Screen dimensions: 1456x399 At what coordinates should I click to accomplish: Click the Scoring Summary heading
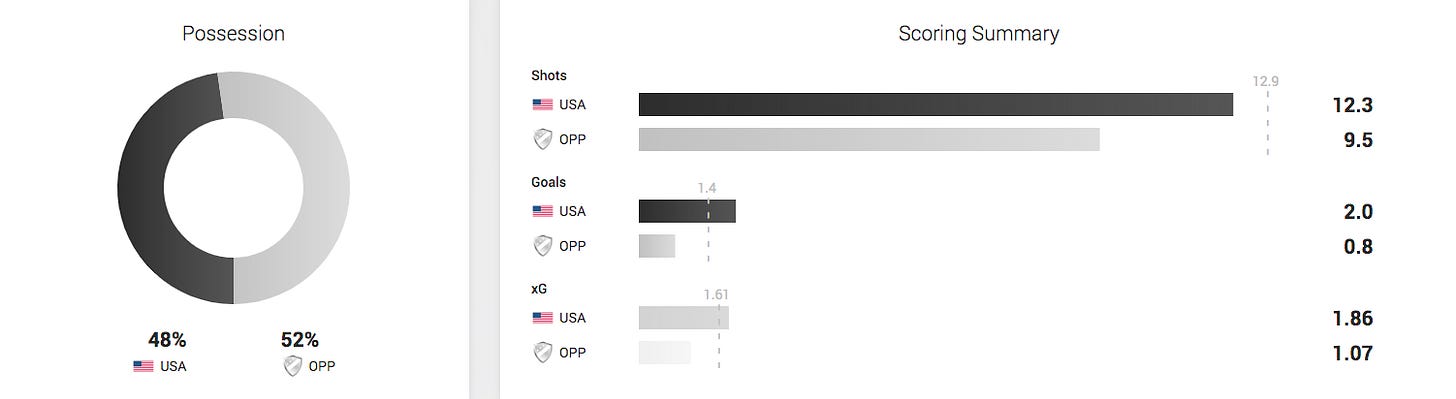coord(978,33)
